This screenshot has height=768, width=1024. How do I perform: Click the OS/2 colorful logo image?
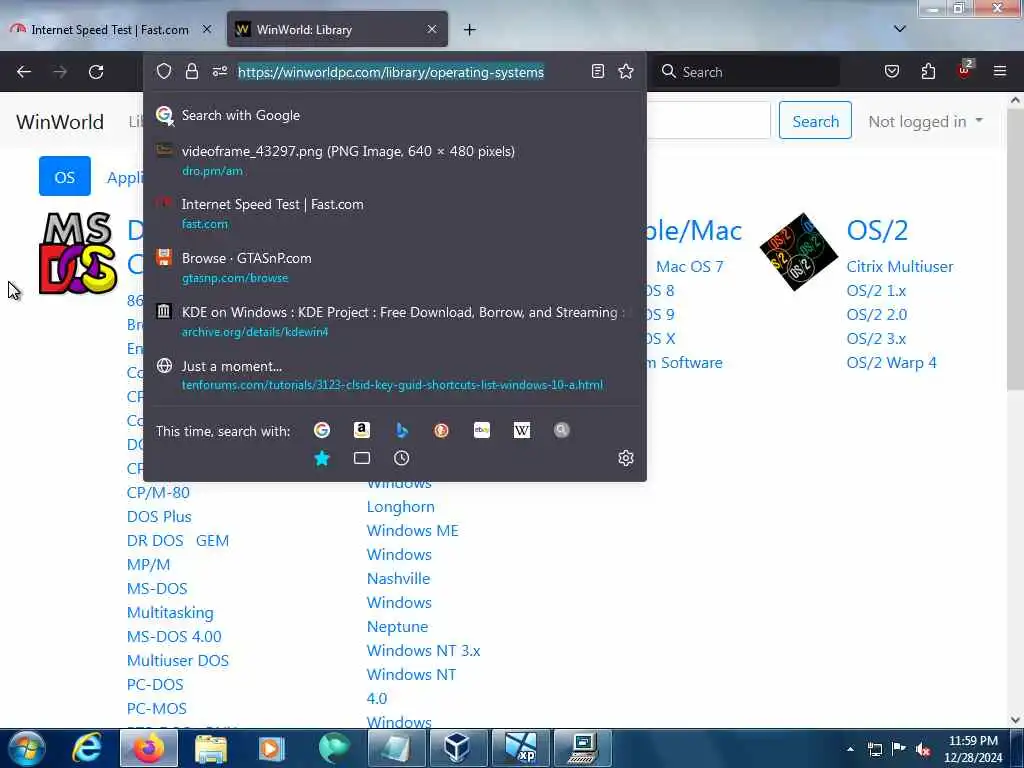click(x=799, y=251)
